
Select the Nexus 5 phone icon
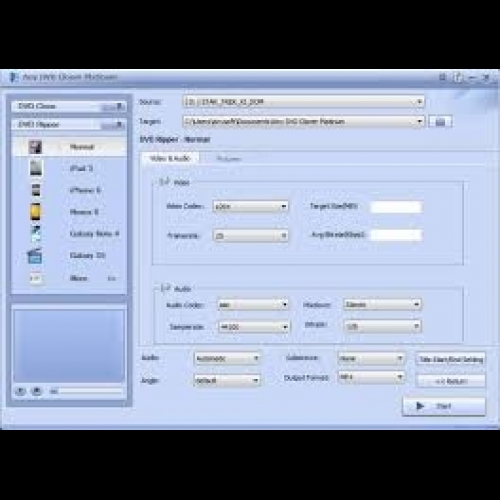(36, 212)
